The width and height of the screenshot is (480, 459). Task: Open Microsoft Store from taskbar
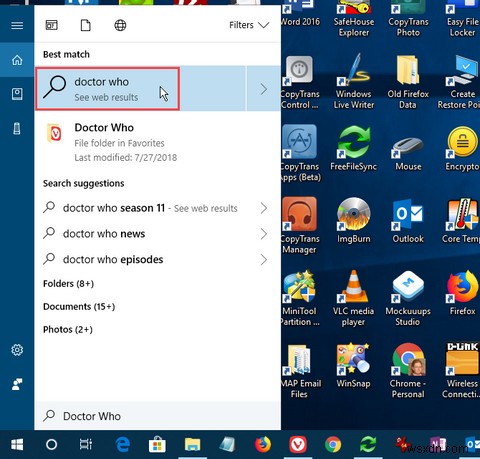point(157,444)
